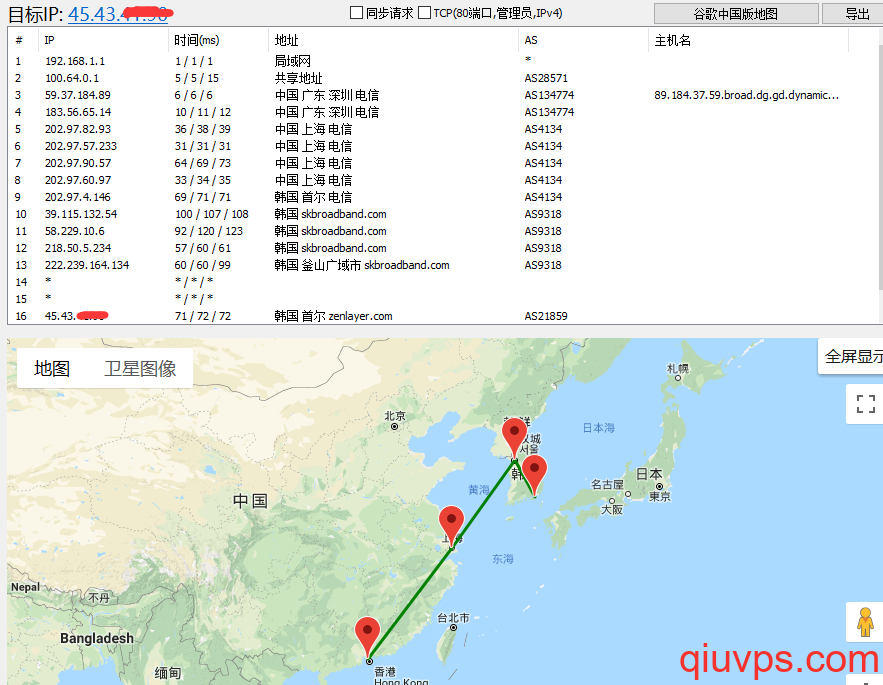
Task: Sort by the IP column header
Action: pyautogui.click(x=103, y=40)
